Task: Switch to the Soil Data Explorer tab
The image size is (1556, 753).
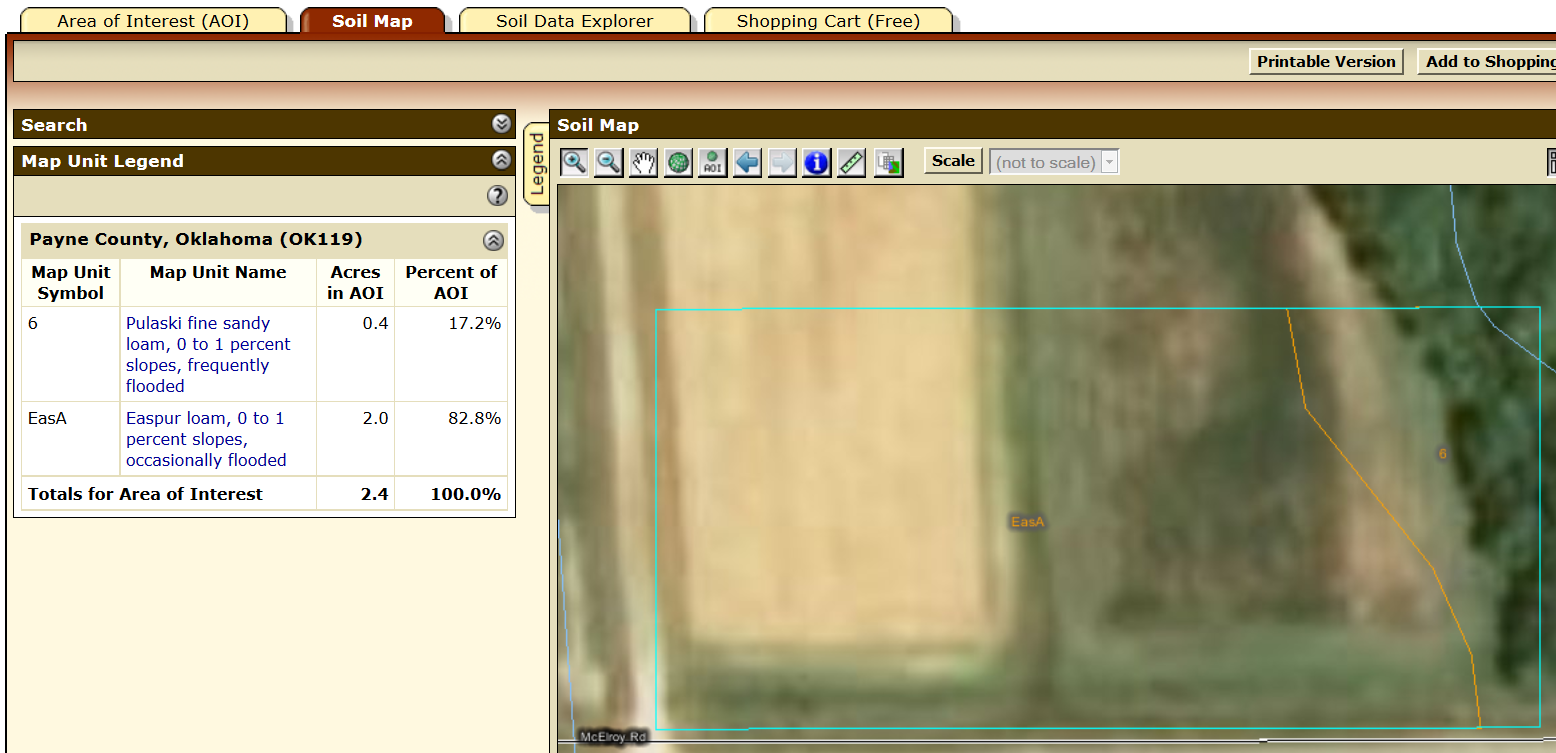Action: click(575, 20)
